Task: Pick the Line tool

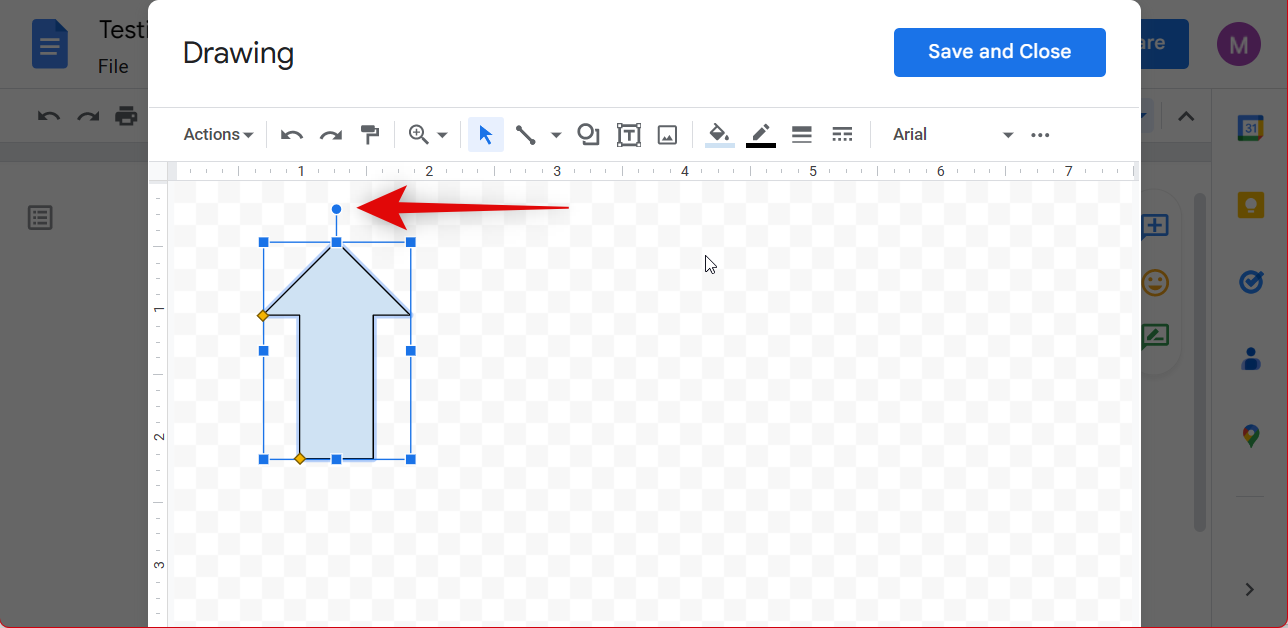Action: [526, 135]
